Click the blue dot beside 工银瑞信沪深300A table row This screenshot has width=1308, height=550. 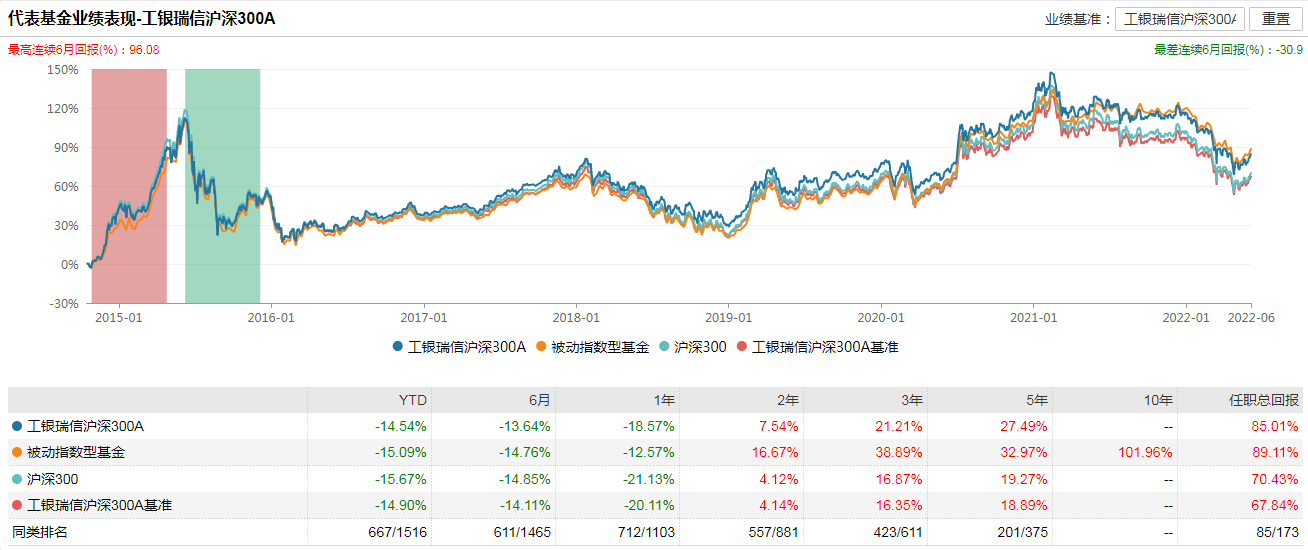coord(18,427)
